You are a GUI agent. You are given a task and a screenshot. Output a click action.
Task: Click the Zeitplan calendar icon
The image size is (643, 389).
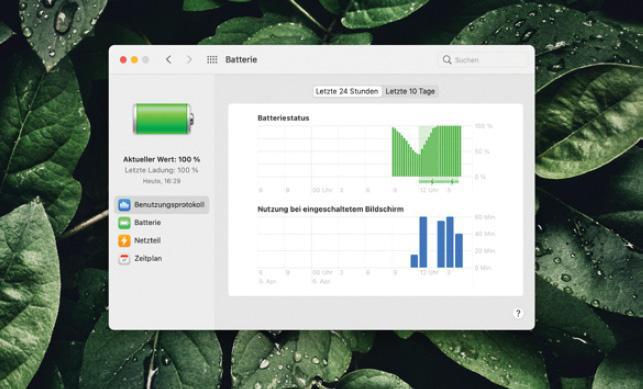(x=124, y=259)
